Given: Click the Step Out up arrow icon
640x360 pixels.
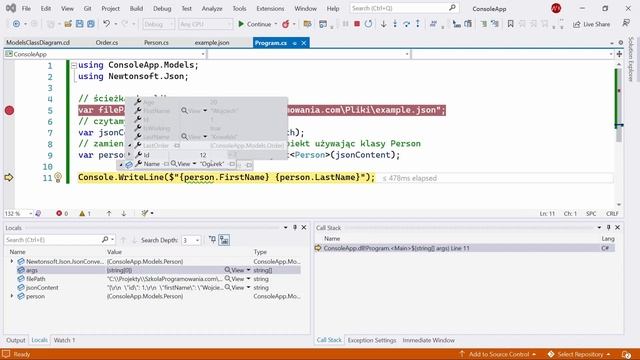Looking at the screenshot, I should coord(418,24).
